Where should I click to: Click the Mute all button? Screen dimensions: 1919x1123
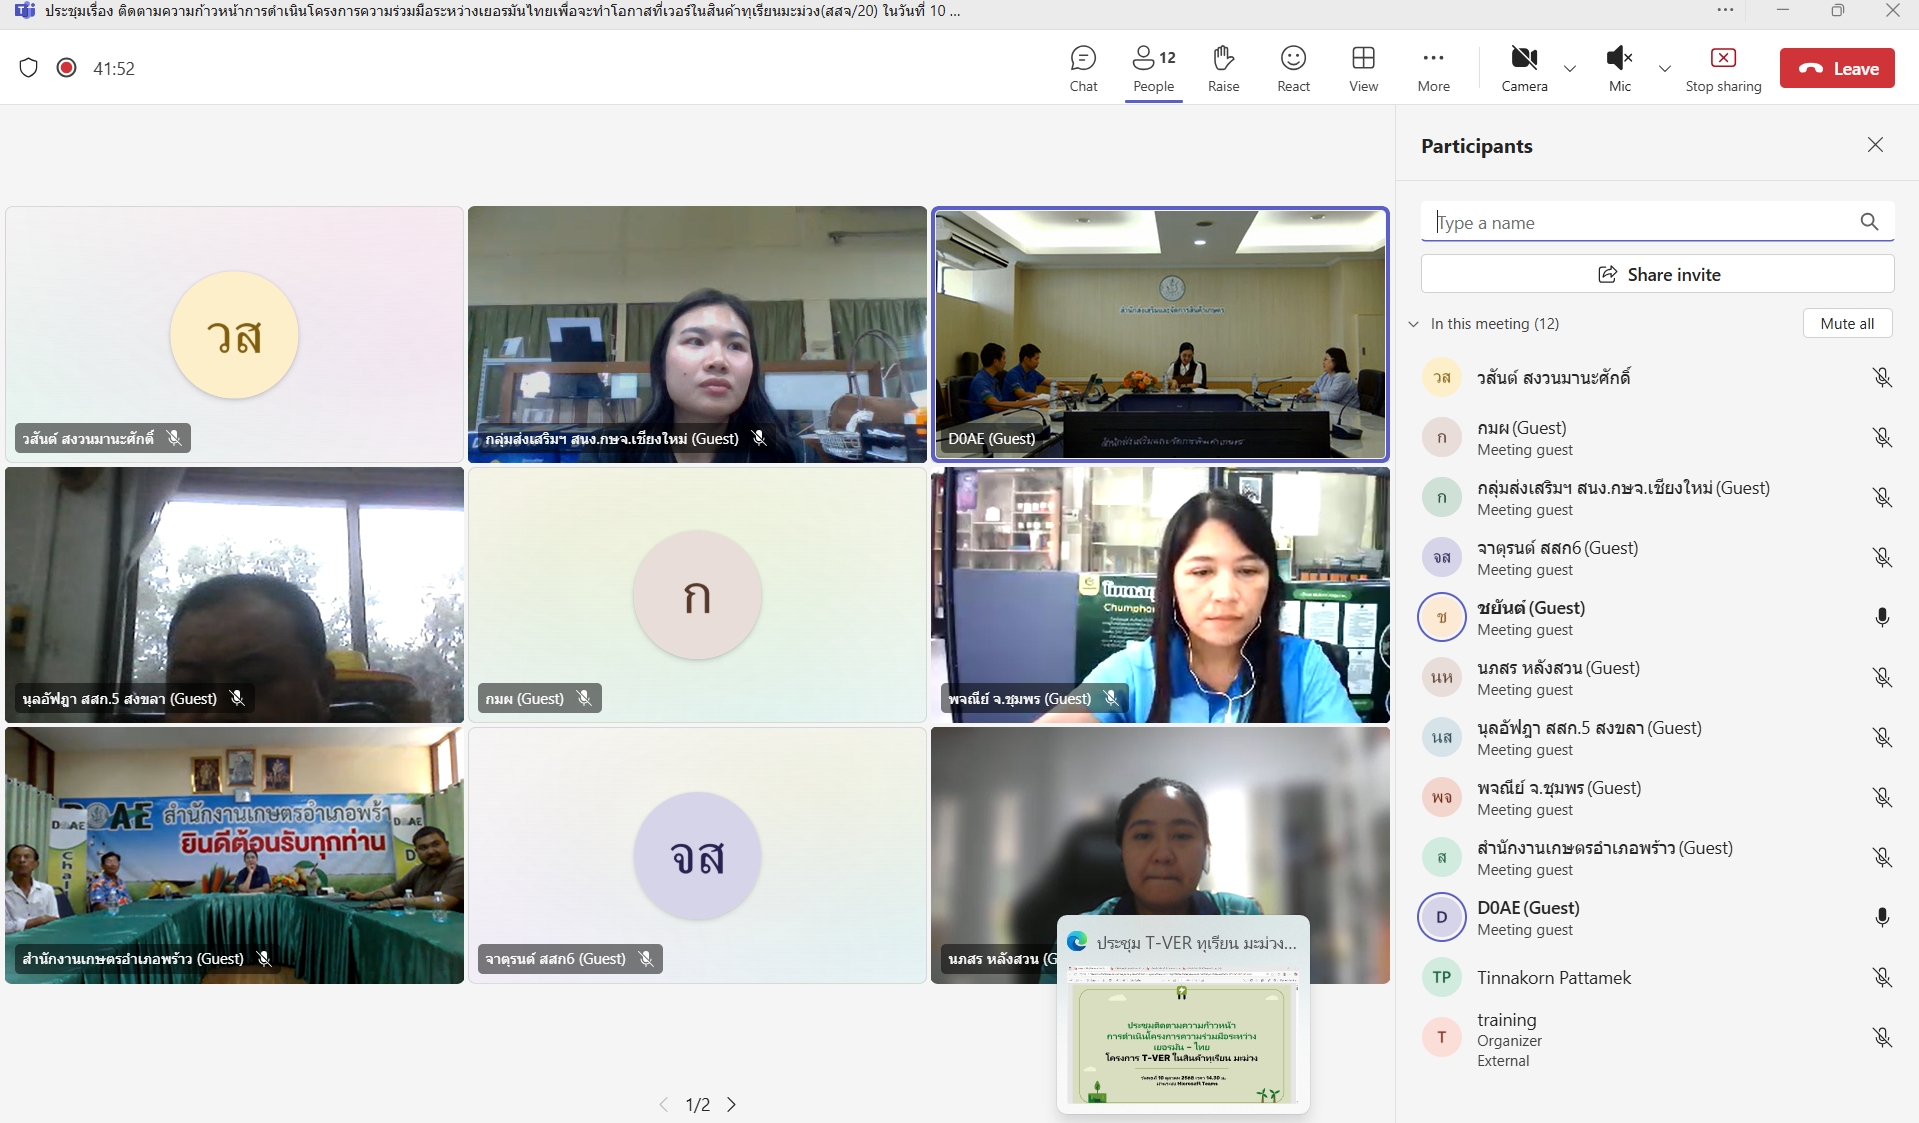[1847, 323]
